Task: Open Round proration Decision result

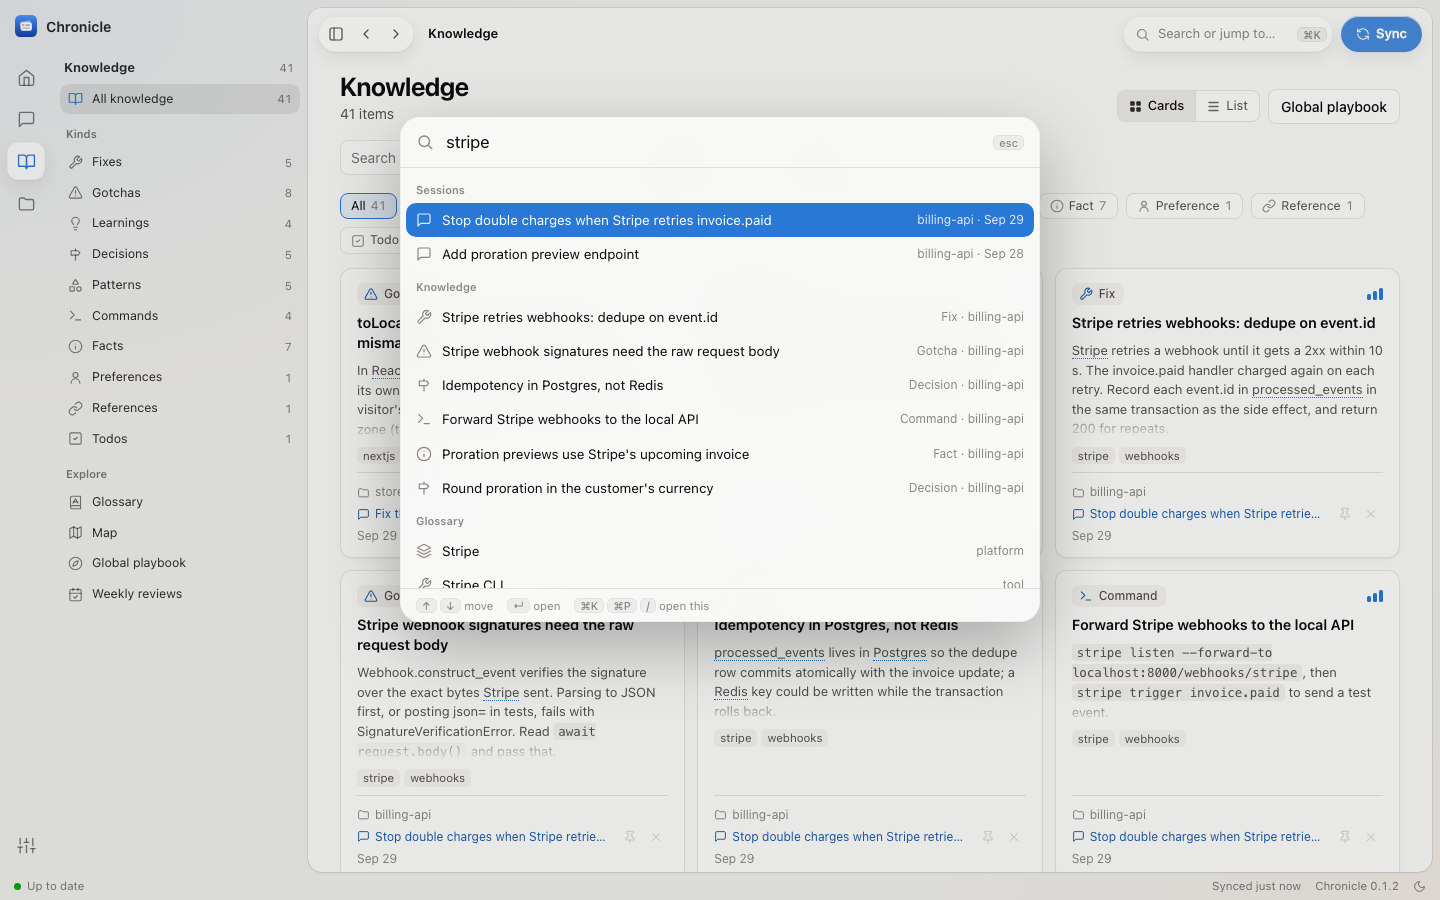Action: tap(720, 488)
